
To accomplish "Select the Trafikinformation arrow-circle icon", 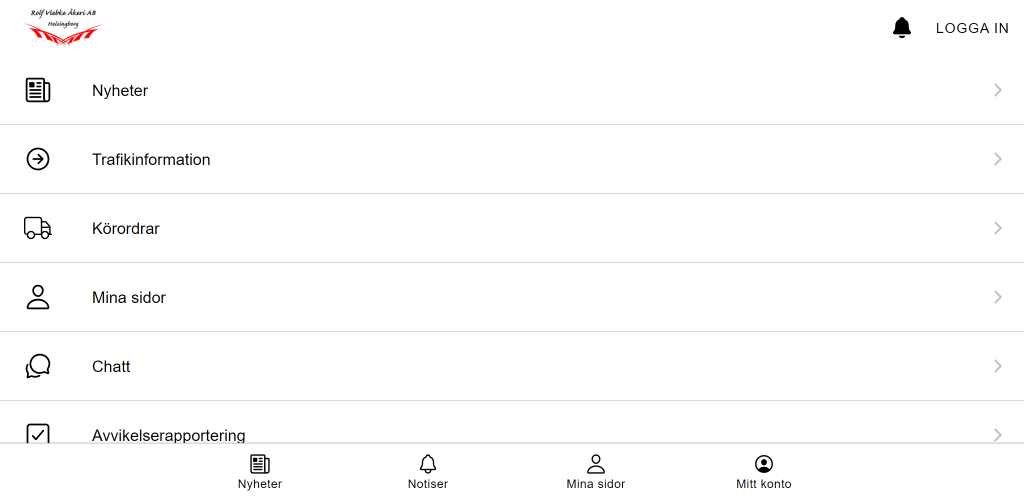I will pos(38,159).
